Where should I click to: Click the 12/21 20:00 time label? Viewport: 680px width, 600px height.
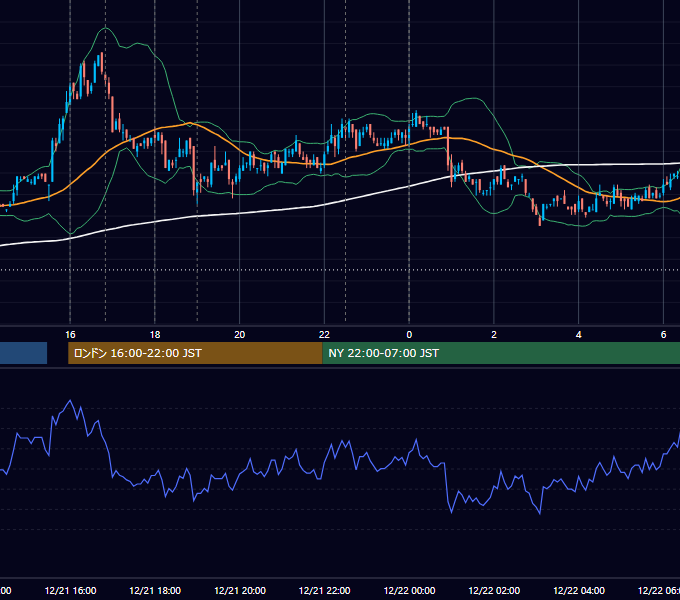tap(240, 590)
